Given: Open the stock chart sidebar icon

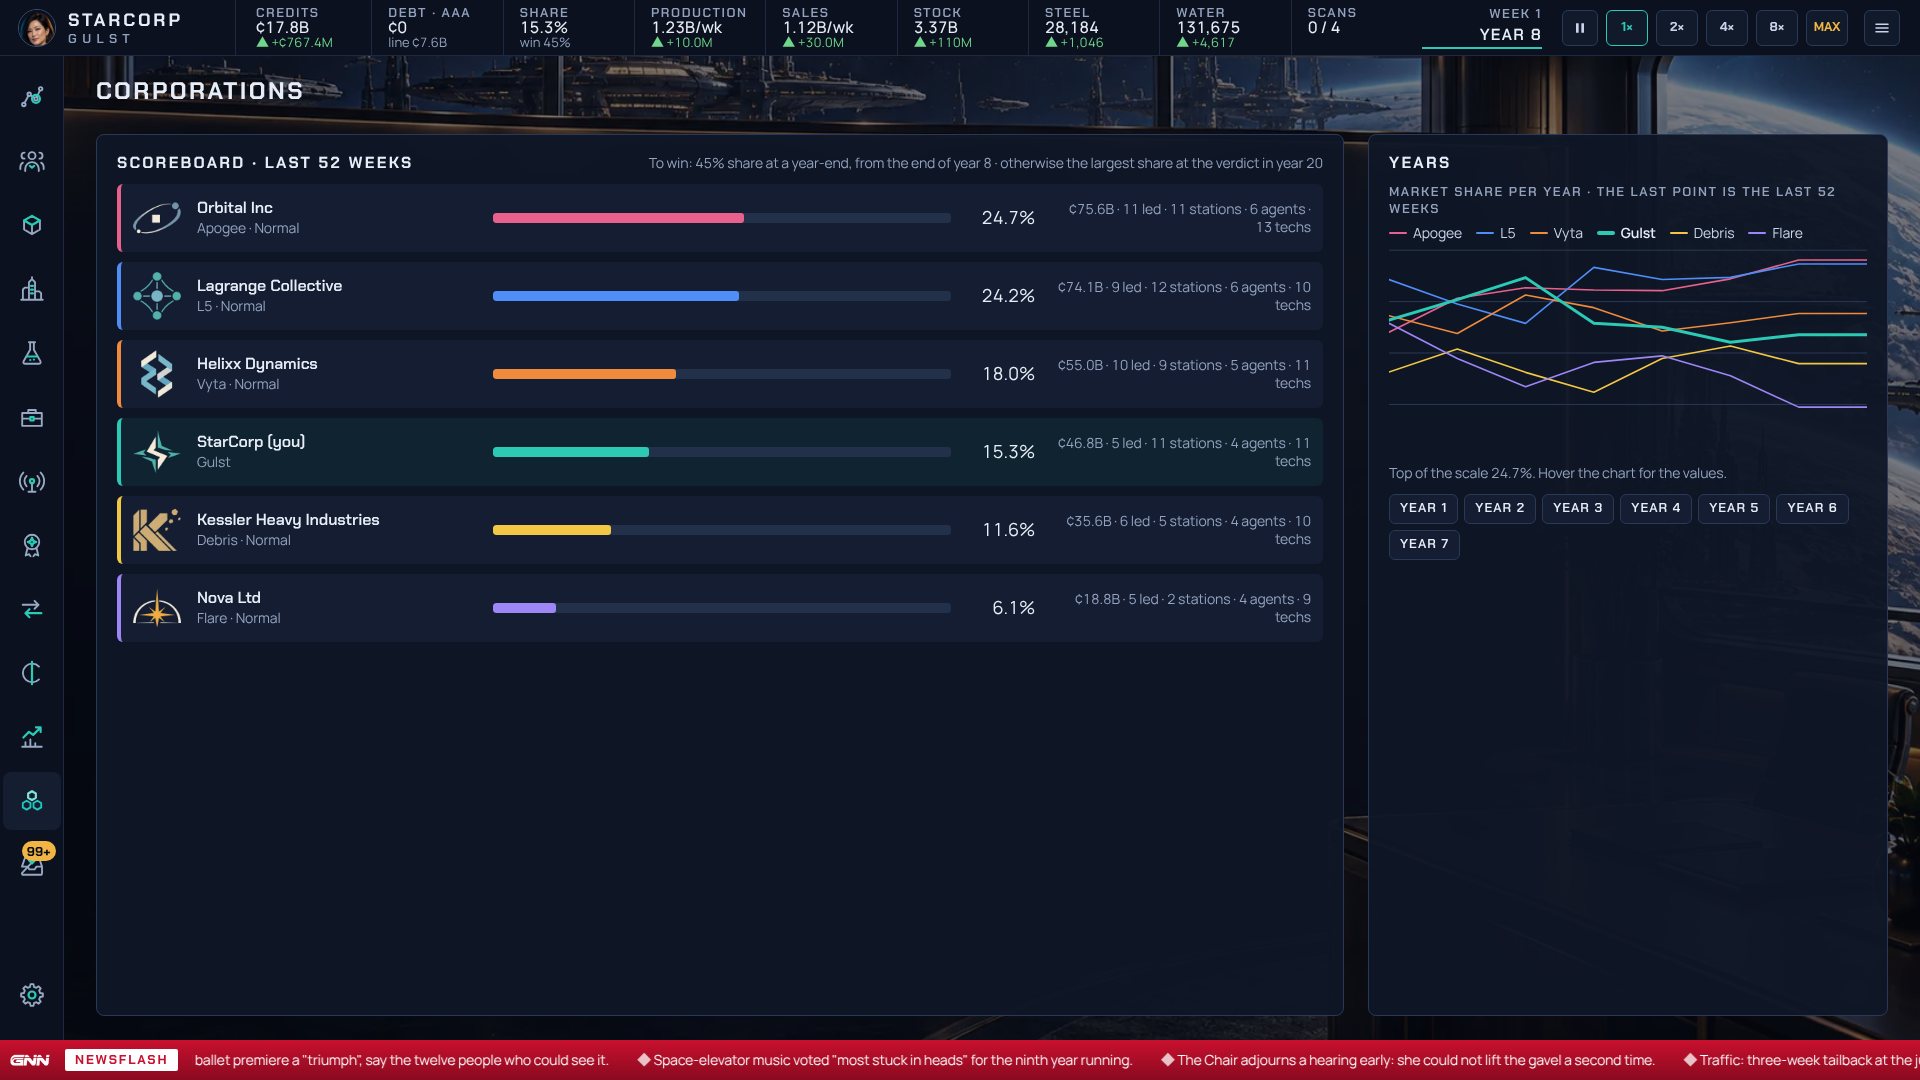Looking at the screenshot, I should click(32, 737).
